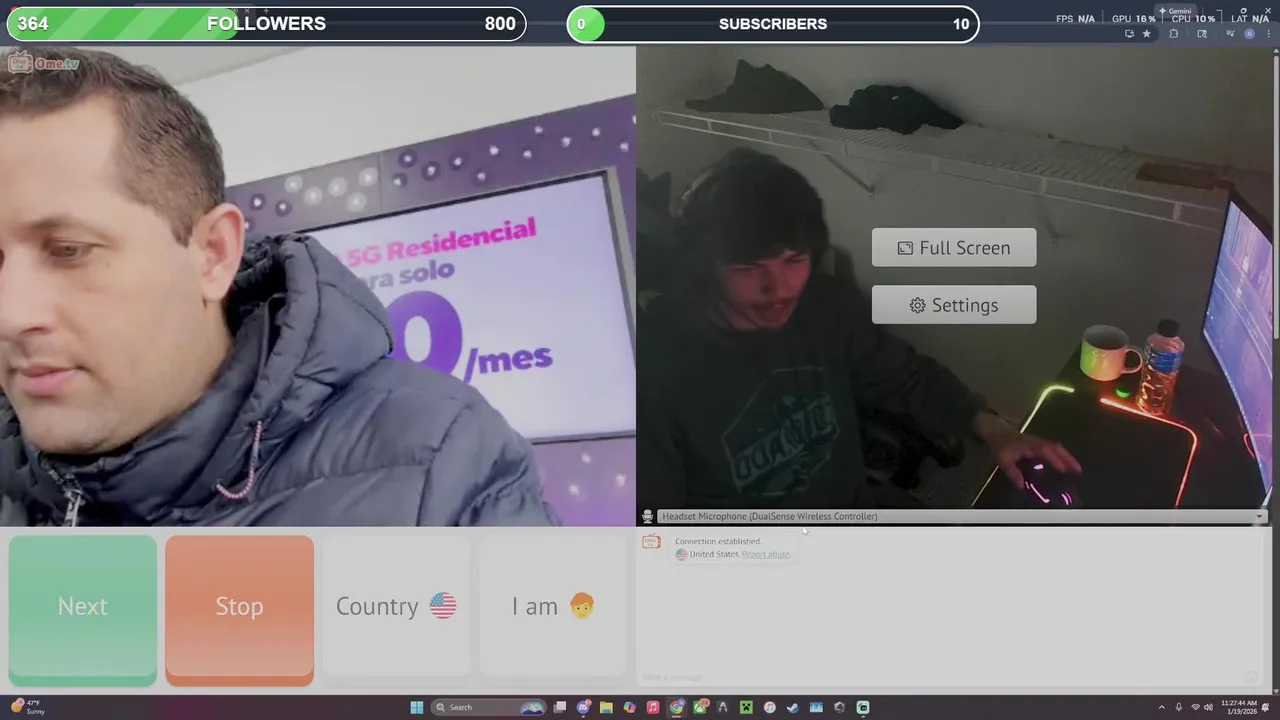
Task: Click the United States chat text
Action: [x=714, y=554]
